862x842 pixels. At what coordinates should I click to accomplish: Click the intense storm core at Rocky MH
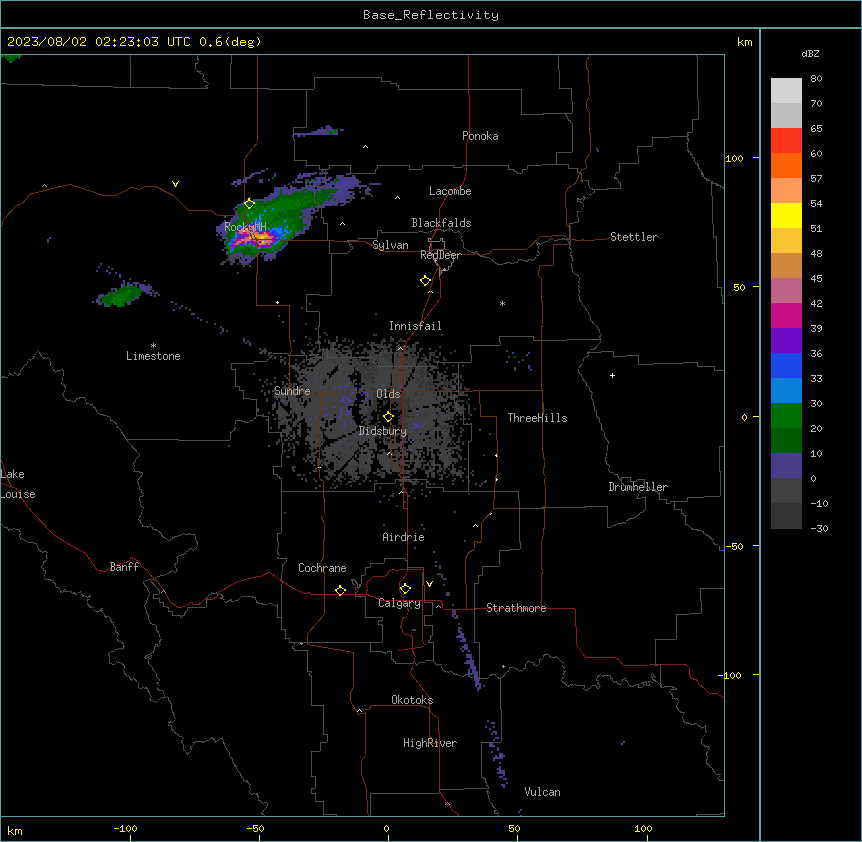pos(256,239)
